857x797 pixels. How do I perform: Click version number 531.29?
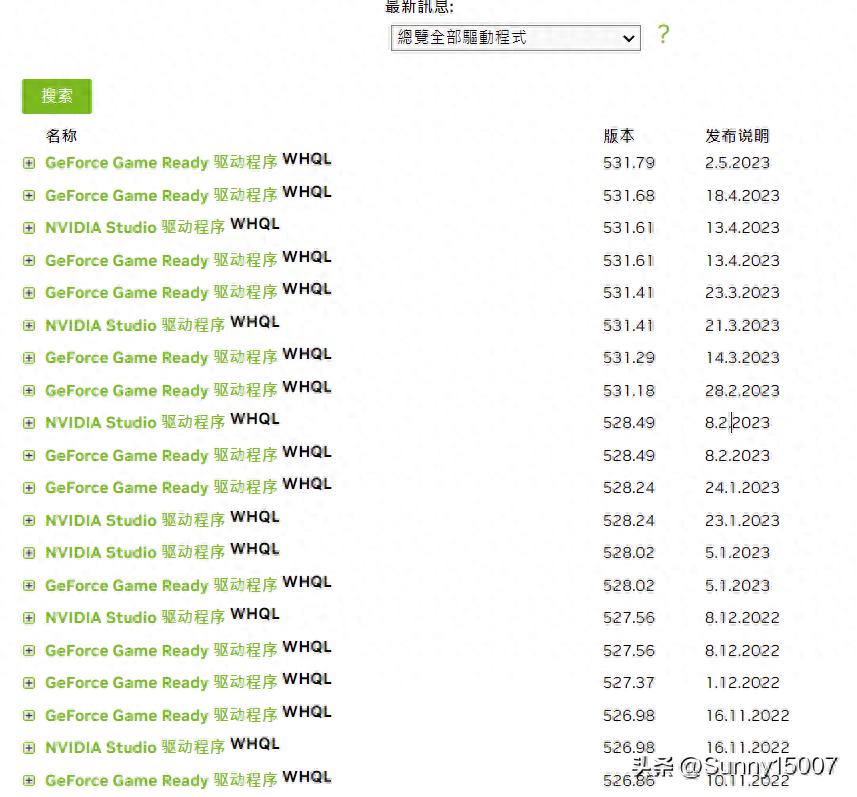629,358
